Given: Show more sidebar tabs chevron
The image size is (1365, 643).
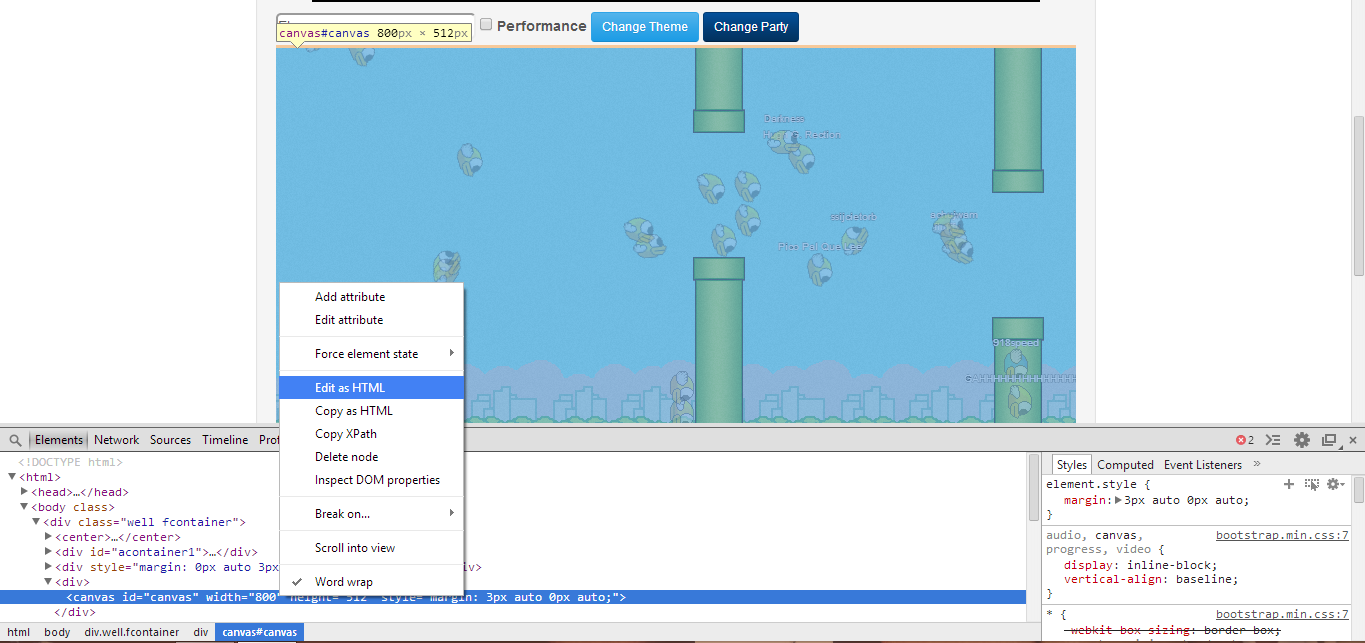Looking at the screenshot, I should tap(1257, 464).
